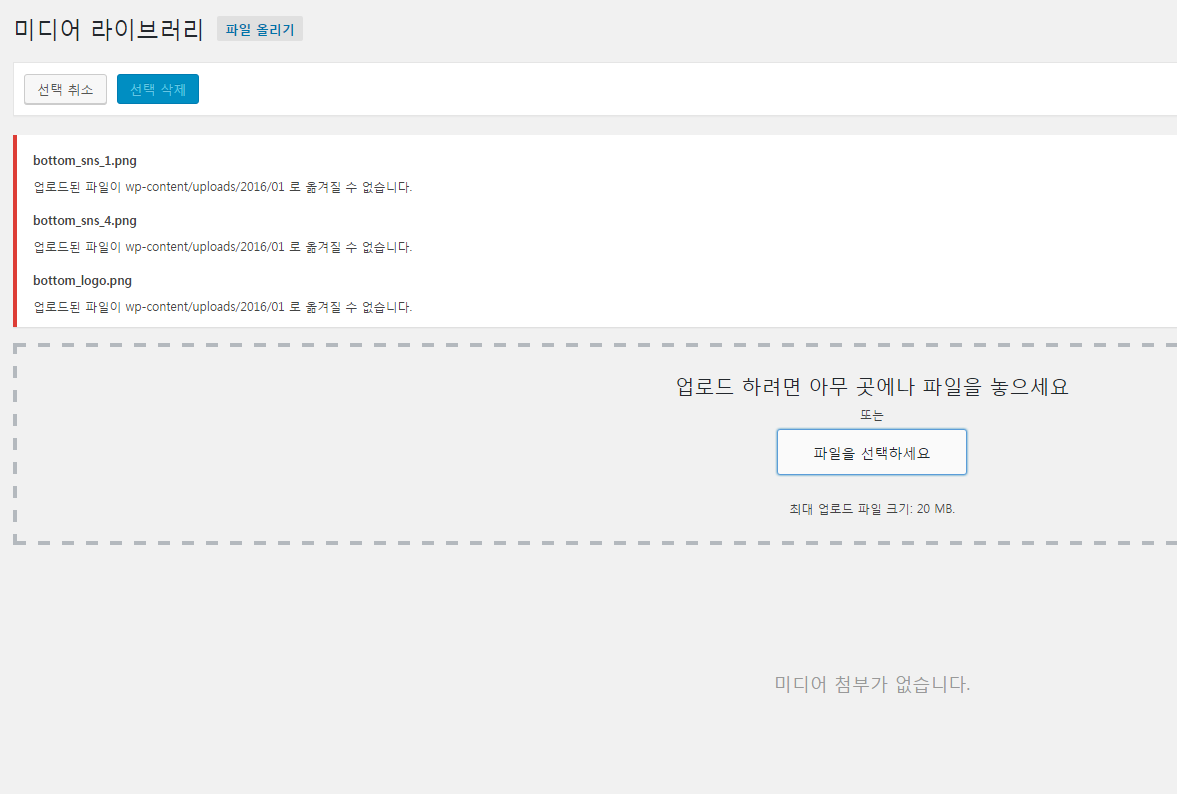This screenshot has width=1177, height=794.
Task: Click the blue 선택 삭제 button
Action: [158, 89]
